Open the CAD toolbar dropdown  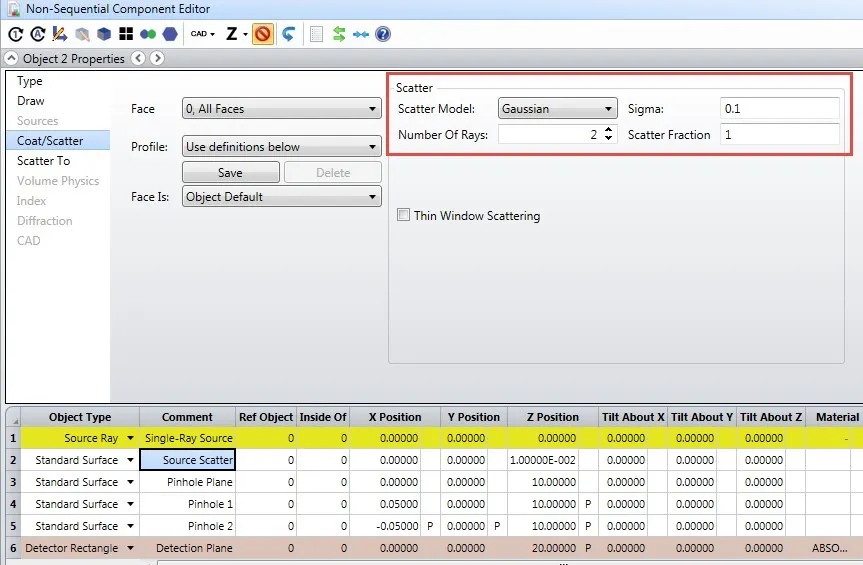tap(203, 34)
